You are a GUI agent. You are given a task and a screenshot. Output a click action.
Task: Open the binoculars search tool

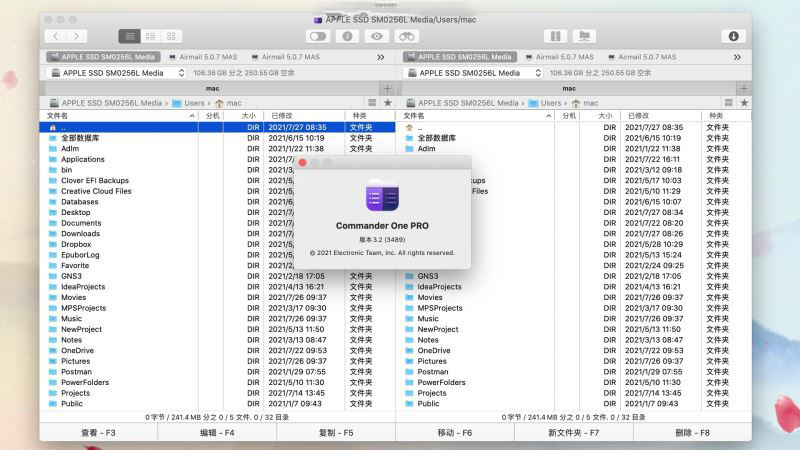407,36
